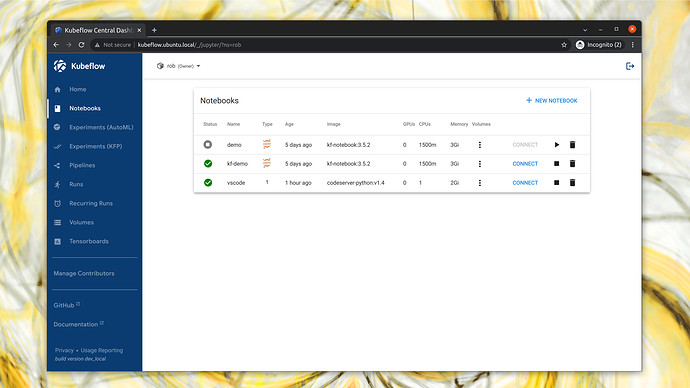This screenshot has height=388, width=690.
Task: Show volumes menu for kf-demo notebook
Action: pos(480,164)
